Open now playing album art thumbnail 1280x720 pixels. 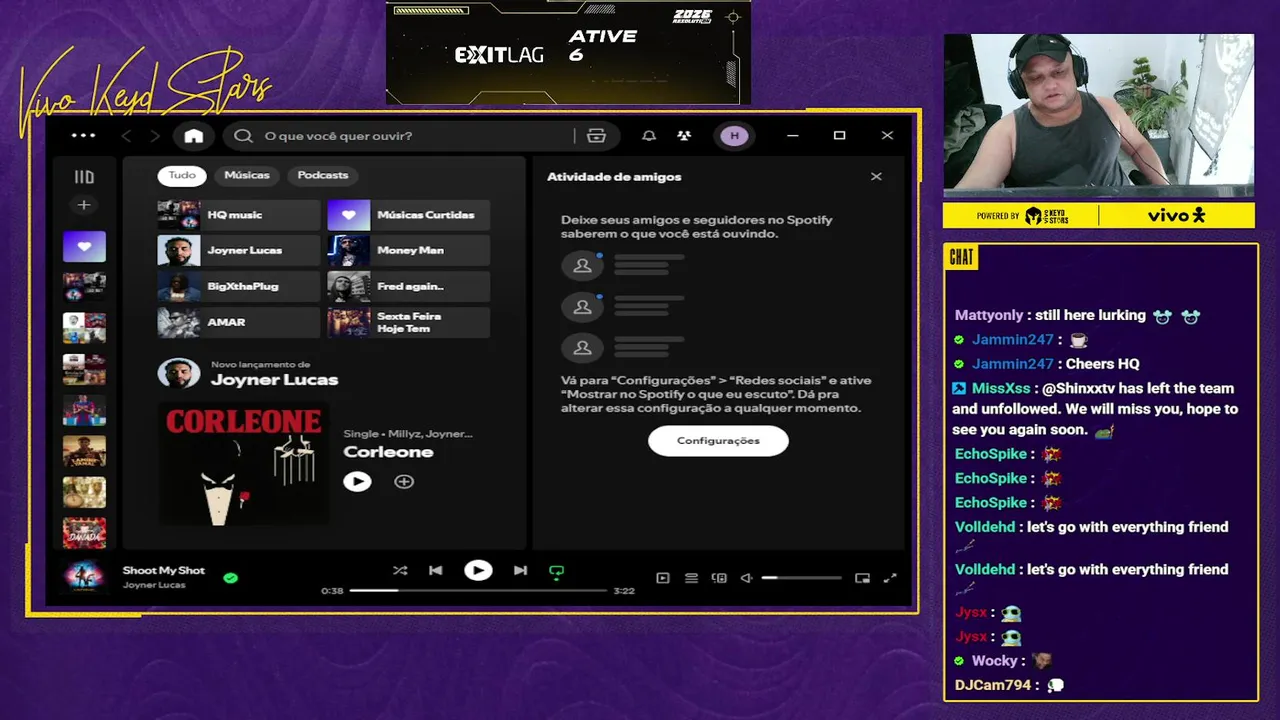pyautogui.click(x=84, y=577)
